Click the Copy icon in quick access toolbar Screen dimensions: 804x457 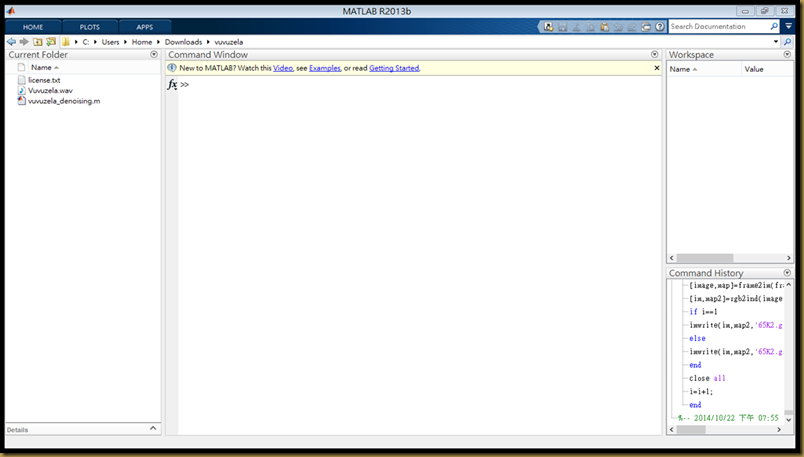[590, 27]
